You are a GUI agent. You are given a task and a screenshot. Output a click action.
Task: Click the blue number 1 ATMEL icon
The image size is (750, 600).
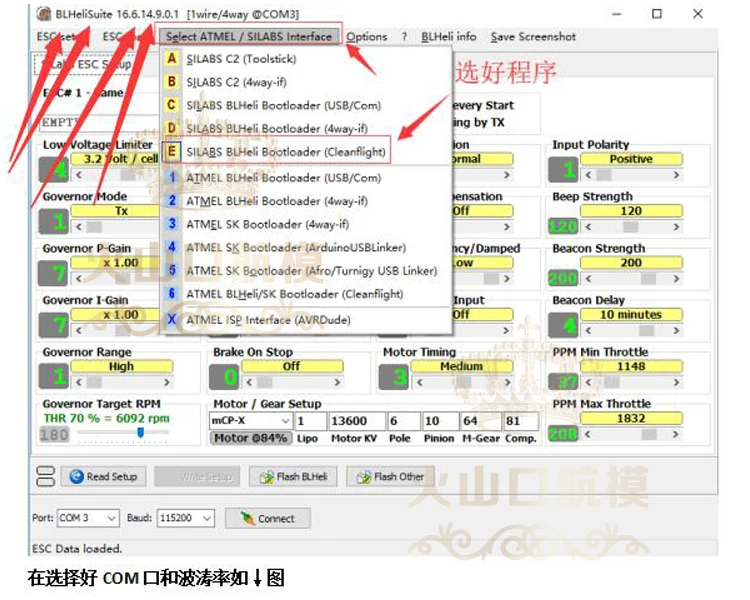coord(172,178)
